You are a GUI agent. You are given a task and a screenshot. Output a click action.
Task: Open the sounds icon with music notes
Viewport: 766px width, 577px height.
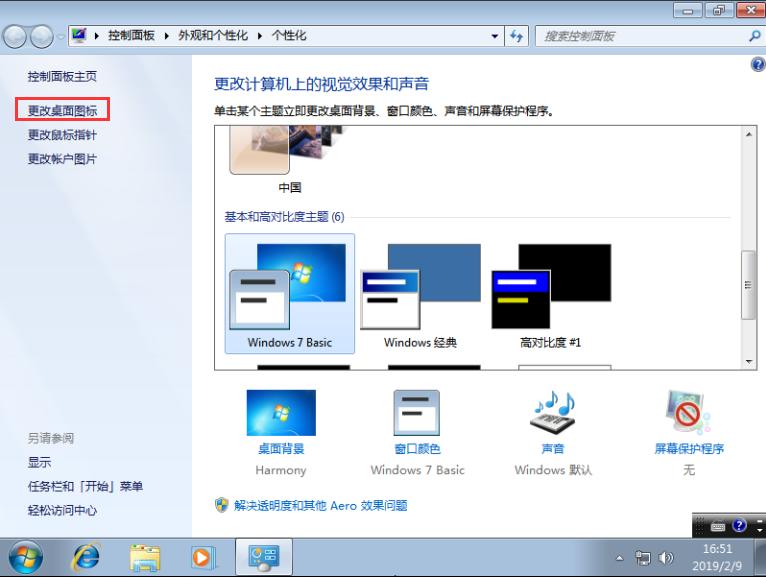coord(553,411)
